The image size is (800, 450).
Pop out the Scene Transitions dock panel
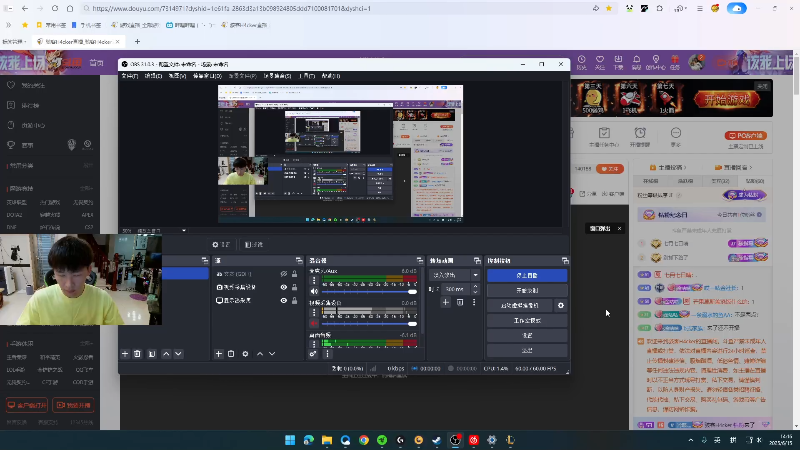(477, 261)
